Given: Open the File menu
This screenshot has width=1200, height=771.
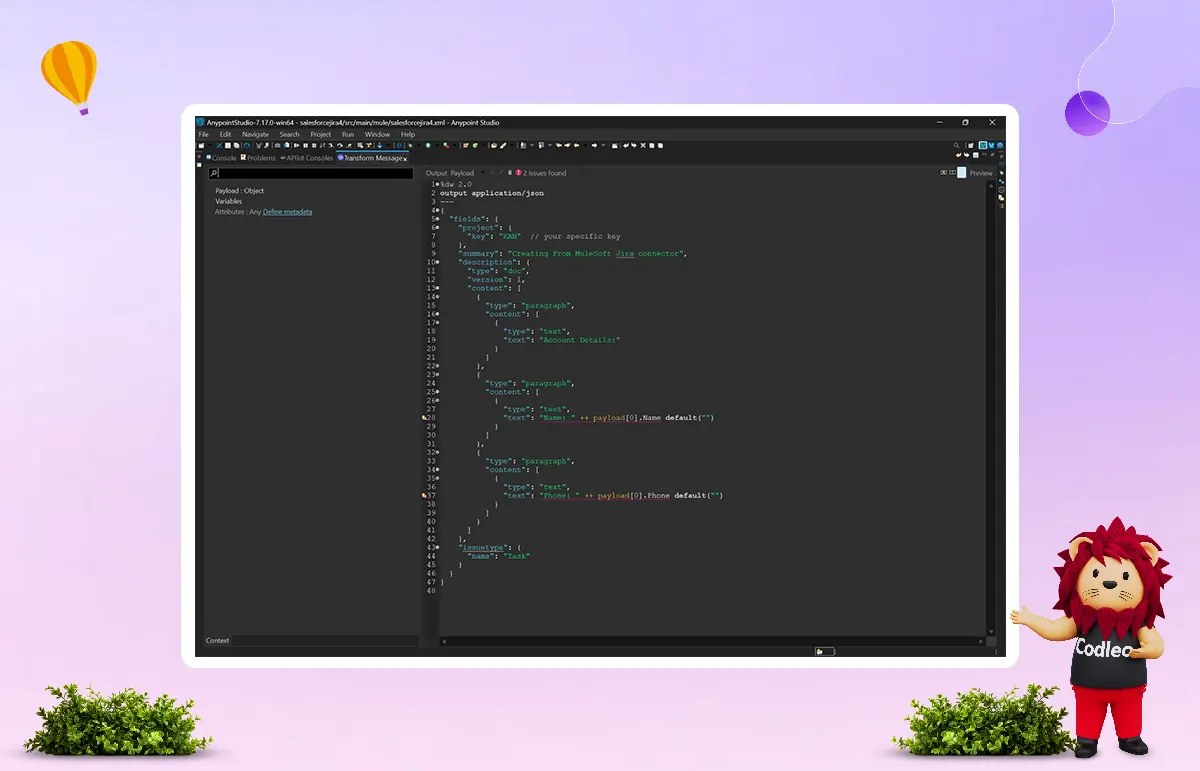Looking at the screenshot, I should tap(203, 134).
